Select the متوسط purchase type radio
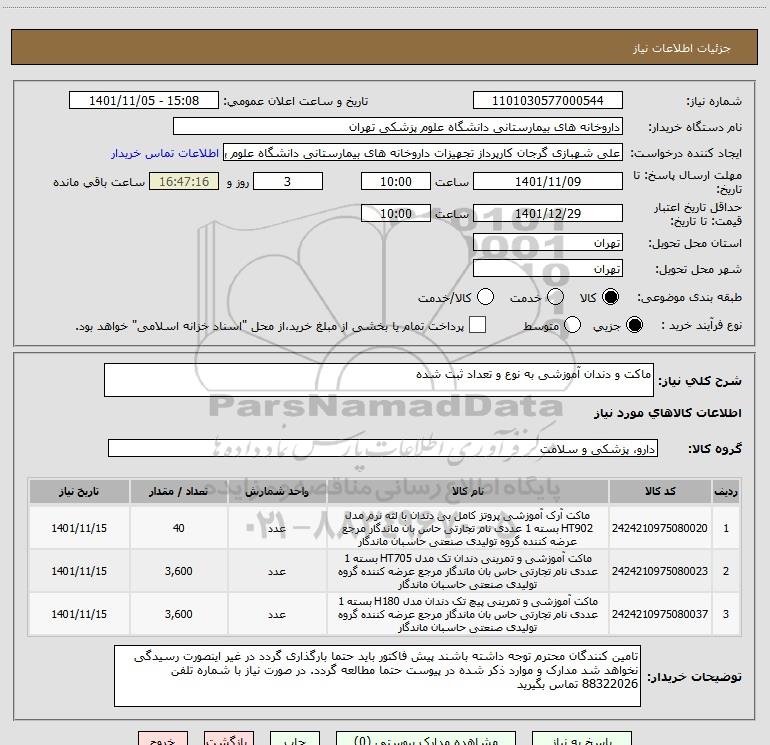Viewport: 770px width, 745px height. click(572, 325)
